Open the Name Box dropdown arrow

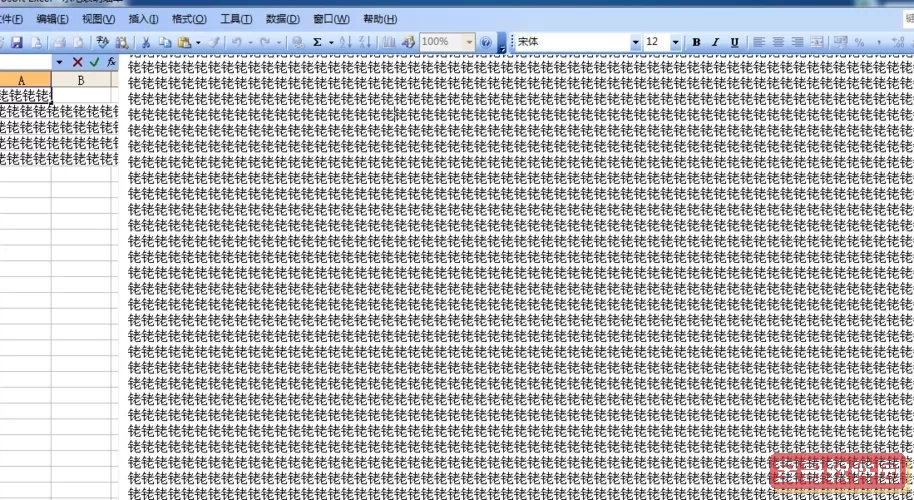(x=59, y=62)
